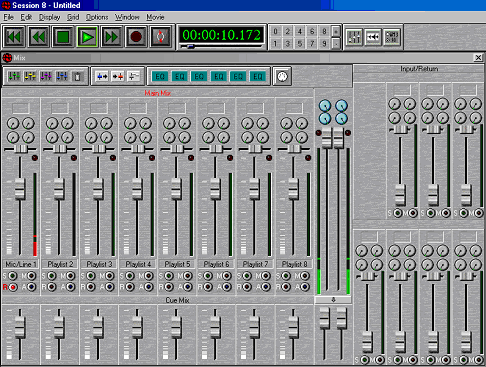
Task: Click the blue double-arrow icon in Mix toolbar
Action: 102,76
